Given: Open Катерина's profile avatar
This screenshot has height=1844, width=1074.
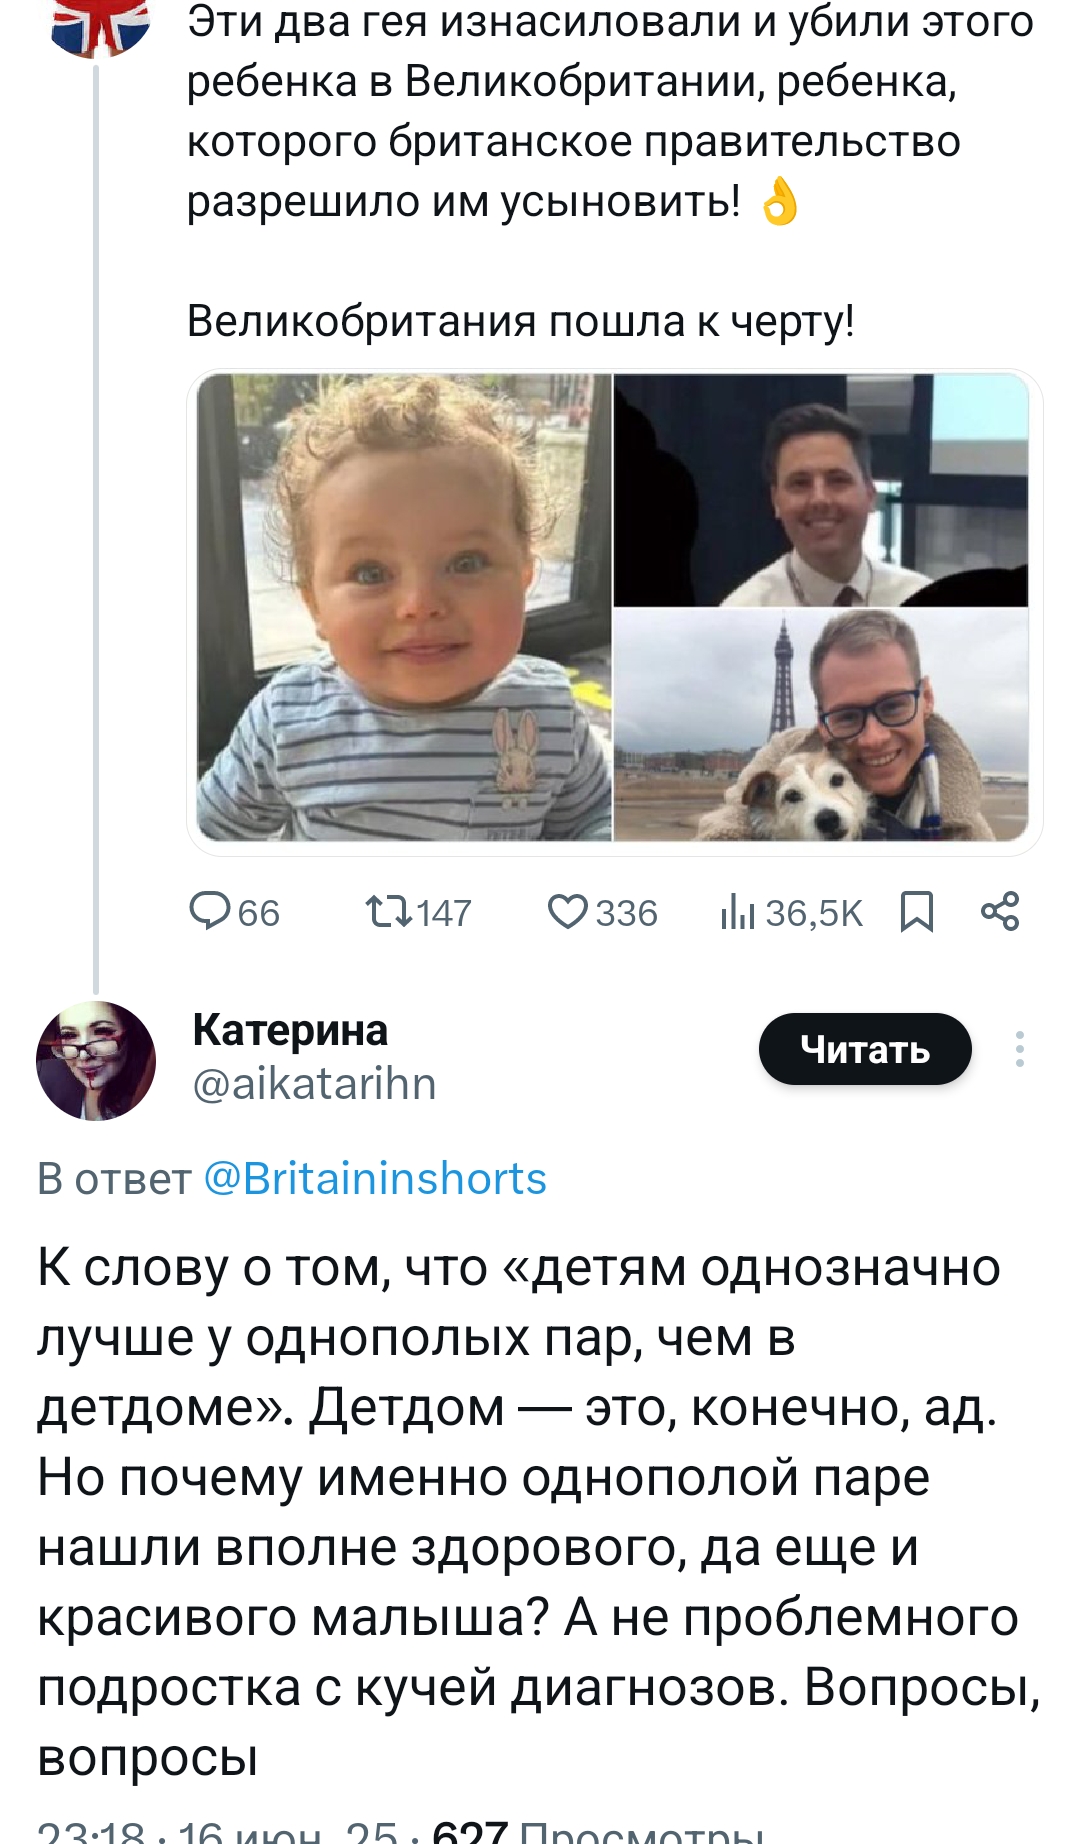Looking at the screenshot, I should [x=96, y=1060].
